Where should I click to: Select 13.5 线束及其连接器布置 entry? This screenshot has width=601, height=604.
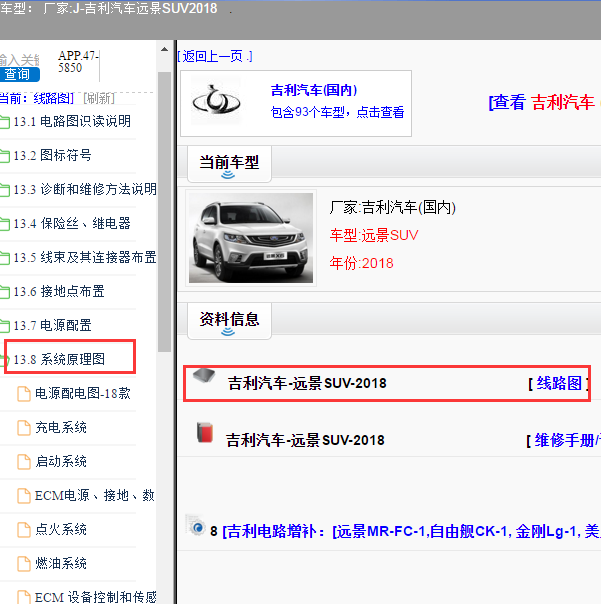click(x=85, y=257)
